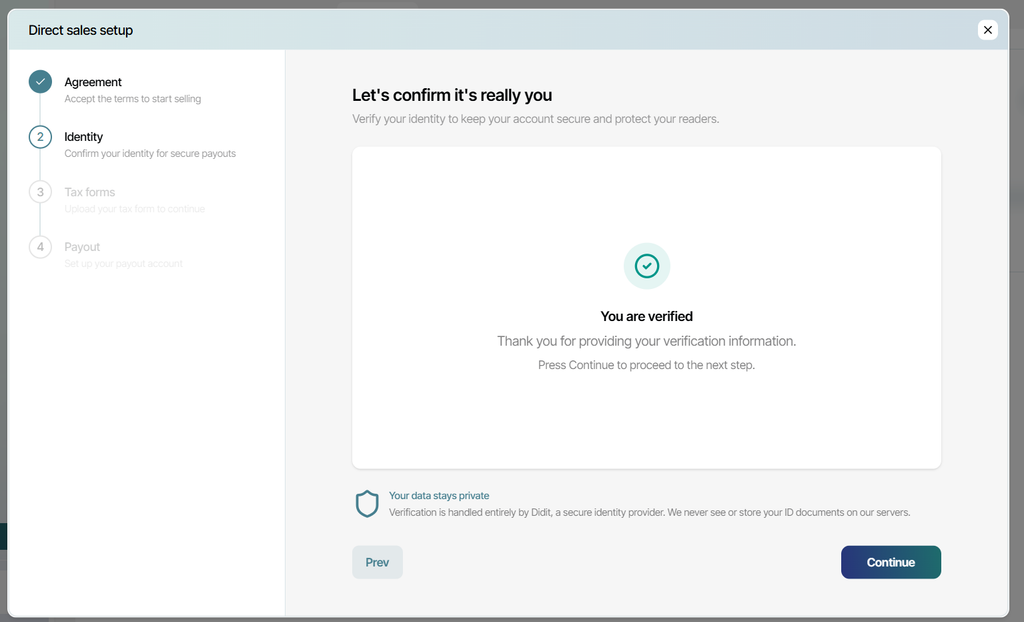Click 'Verify your identity to keep' subtitle
The image size is (1024, 622).
point(536,119)
